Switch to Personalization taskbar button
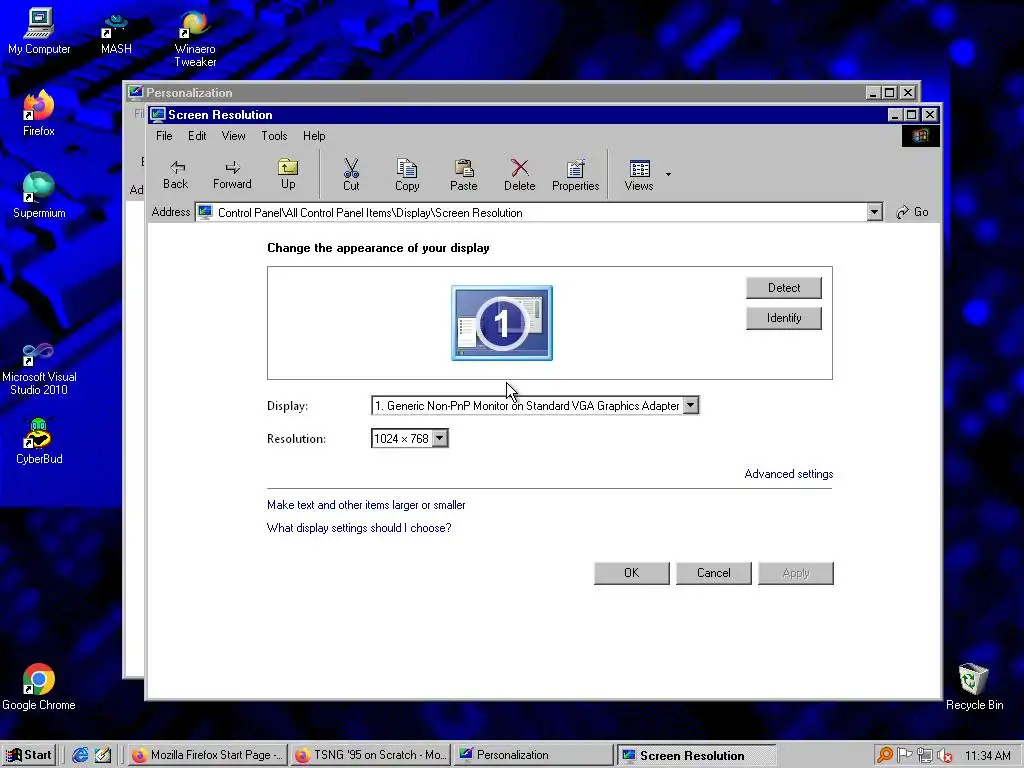1024x768 pixels. [x=534, y=755]
